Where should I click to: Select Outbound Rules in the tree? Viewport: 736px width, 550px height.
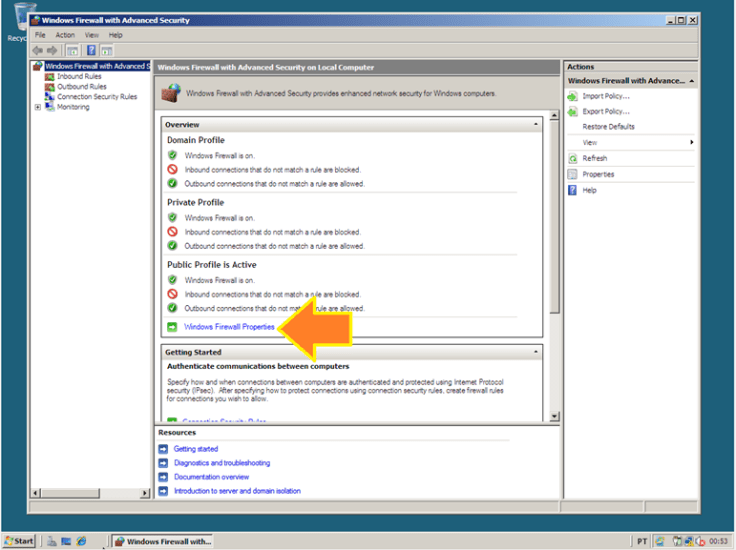tap(81, 87)
